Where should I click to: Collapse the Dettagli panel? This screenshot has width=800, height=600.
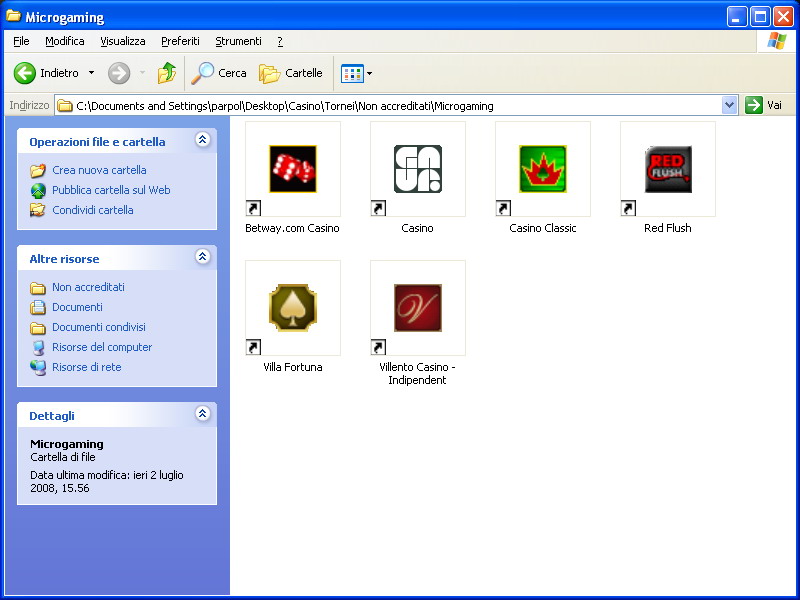point(203,414)
